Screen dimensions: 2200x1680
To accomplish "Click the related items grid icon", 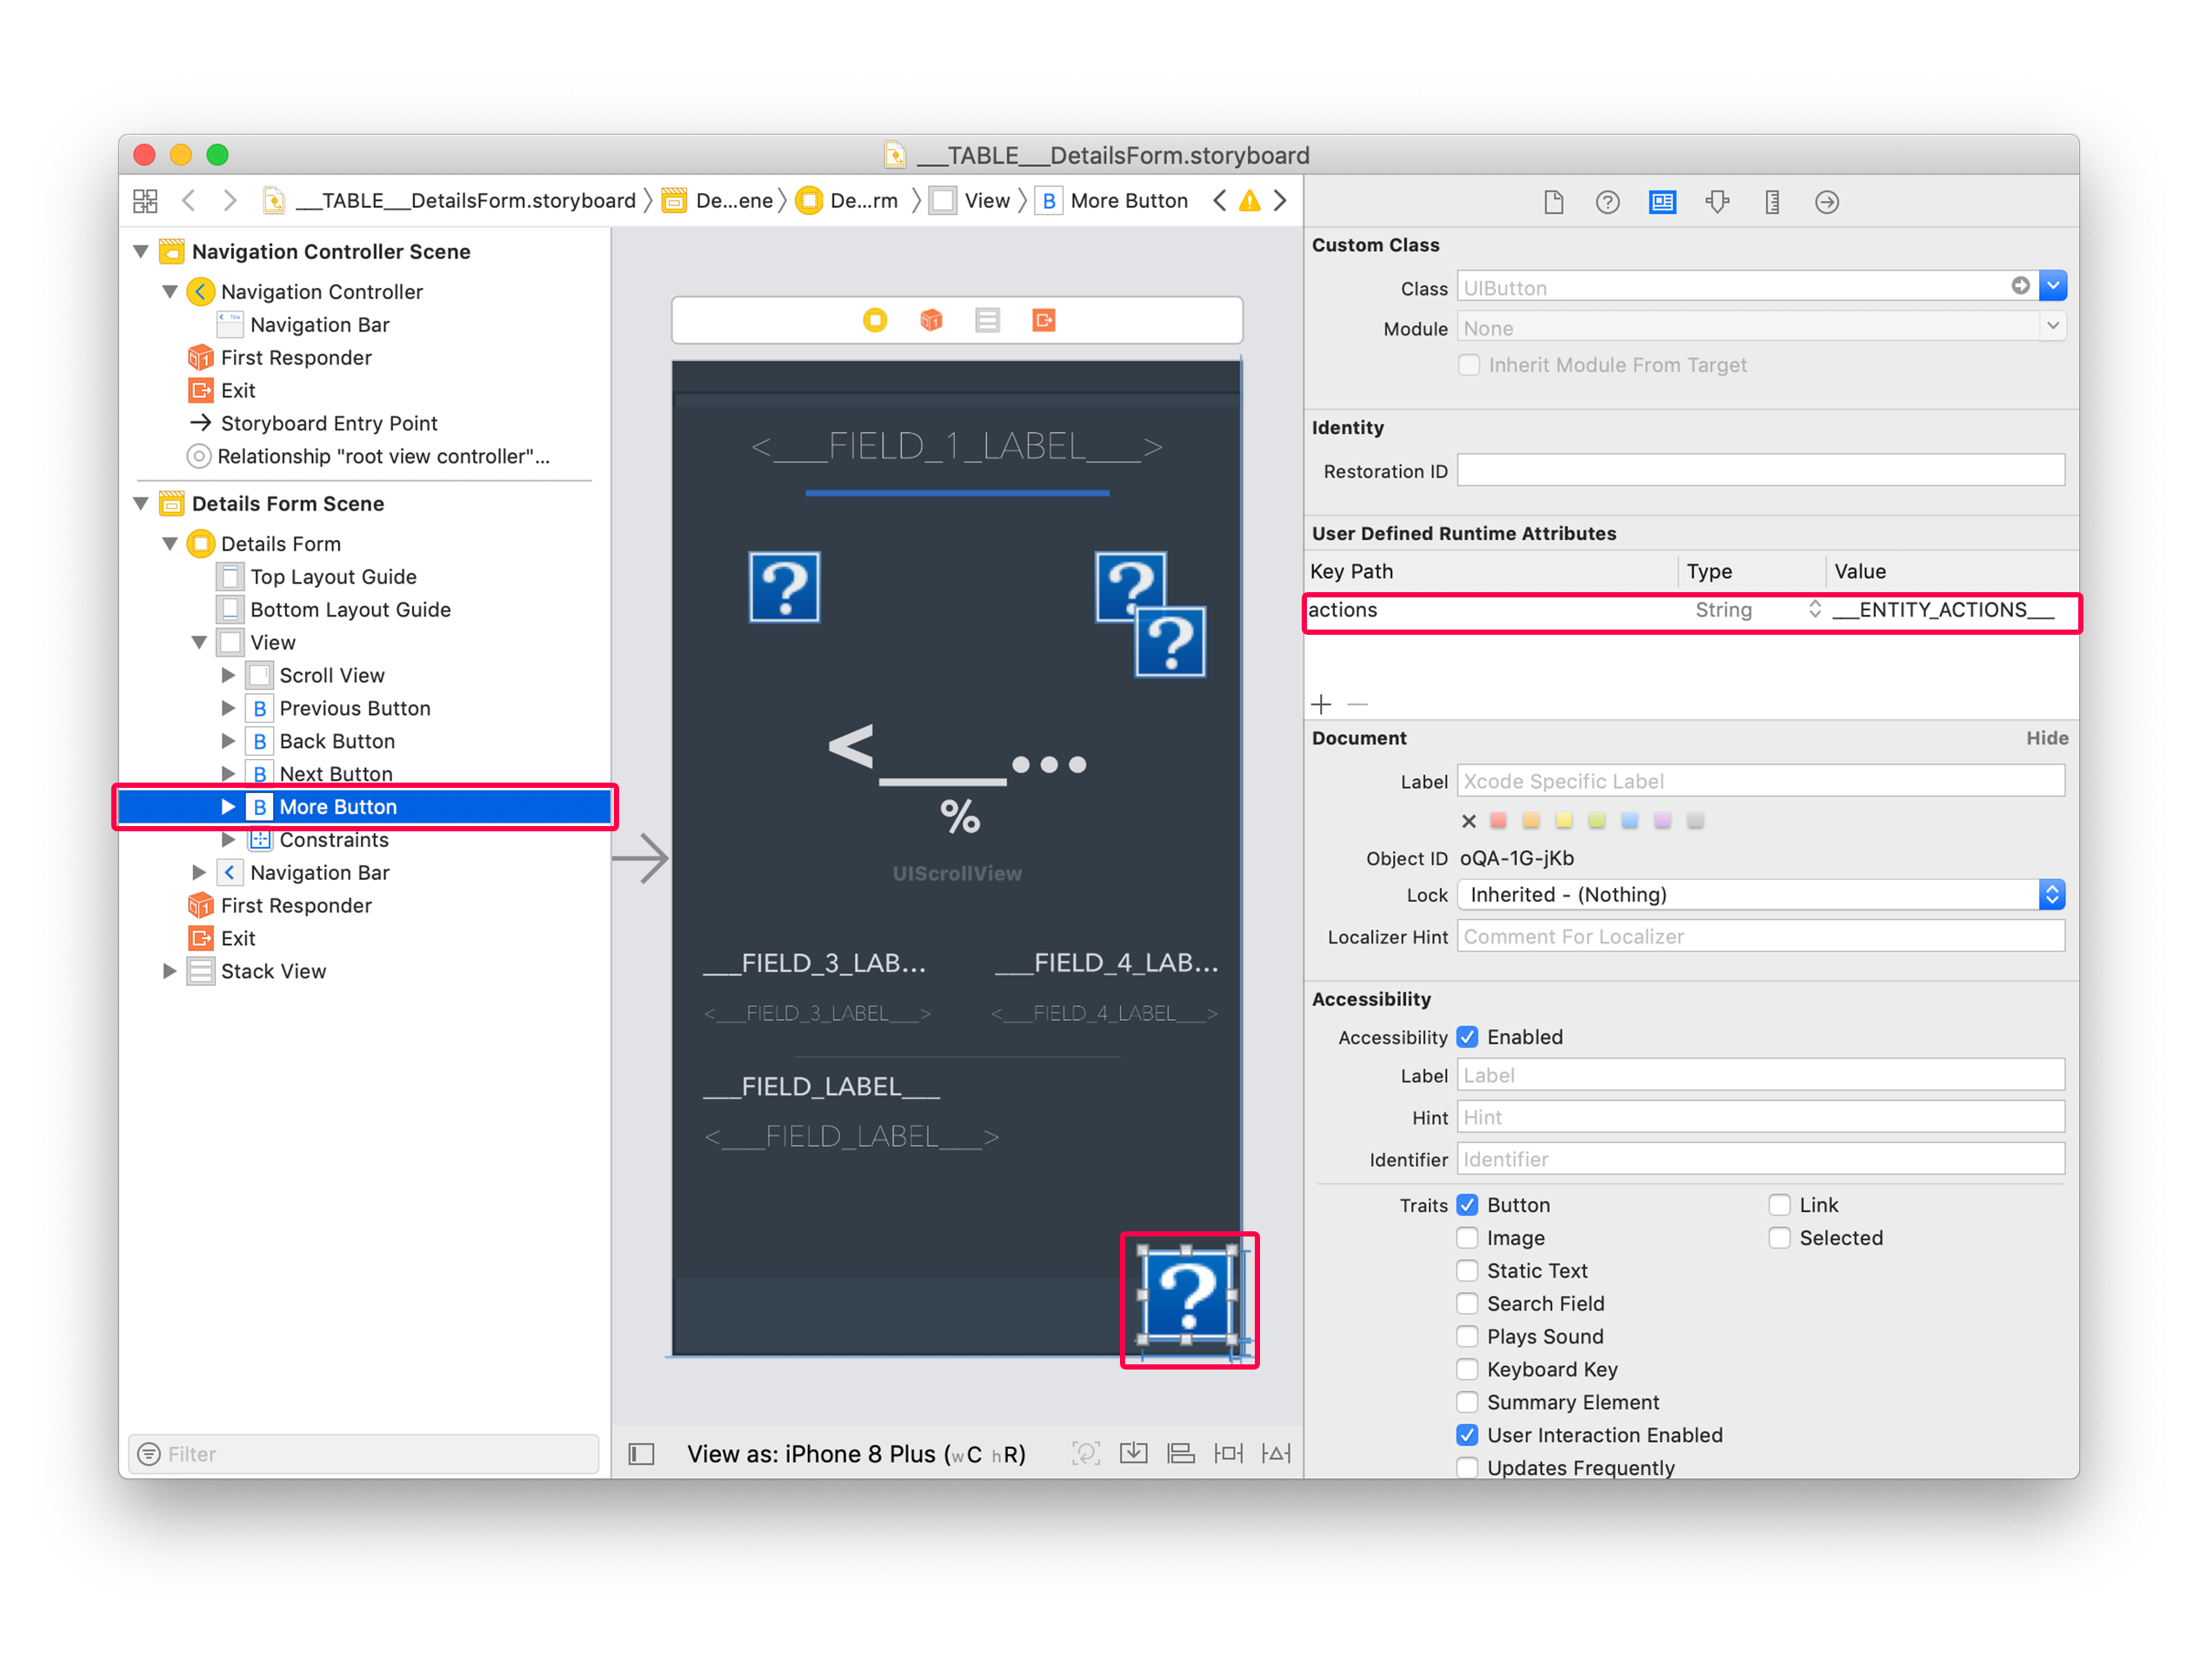I will point(145,201).
